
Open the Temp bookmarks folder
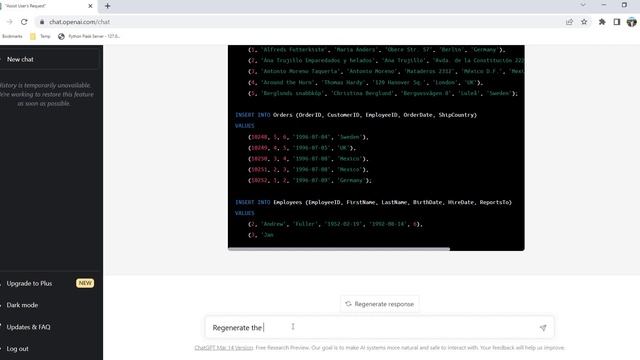40,36
